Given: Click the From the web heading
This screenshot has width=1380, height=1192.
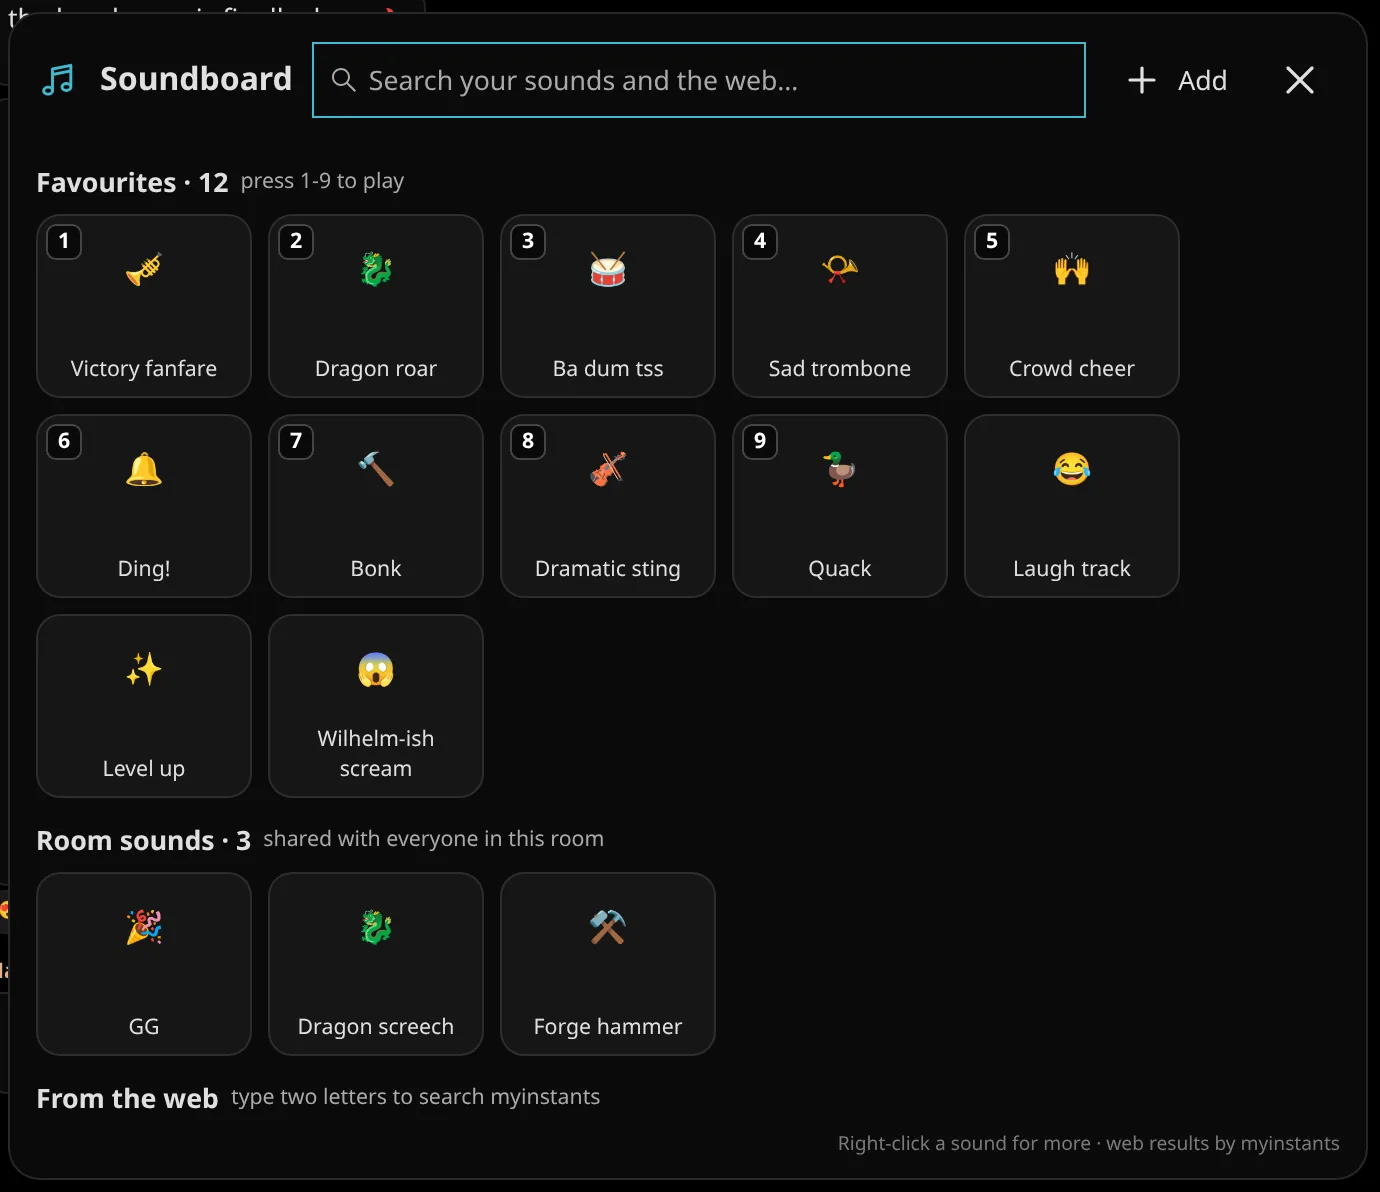Looking at the screenshot, I should click(x=127, y=1099).
